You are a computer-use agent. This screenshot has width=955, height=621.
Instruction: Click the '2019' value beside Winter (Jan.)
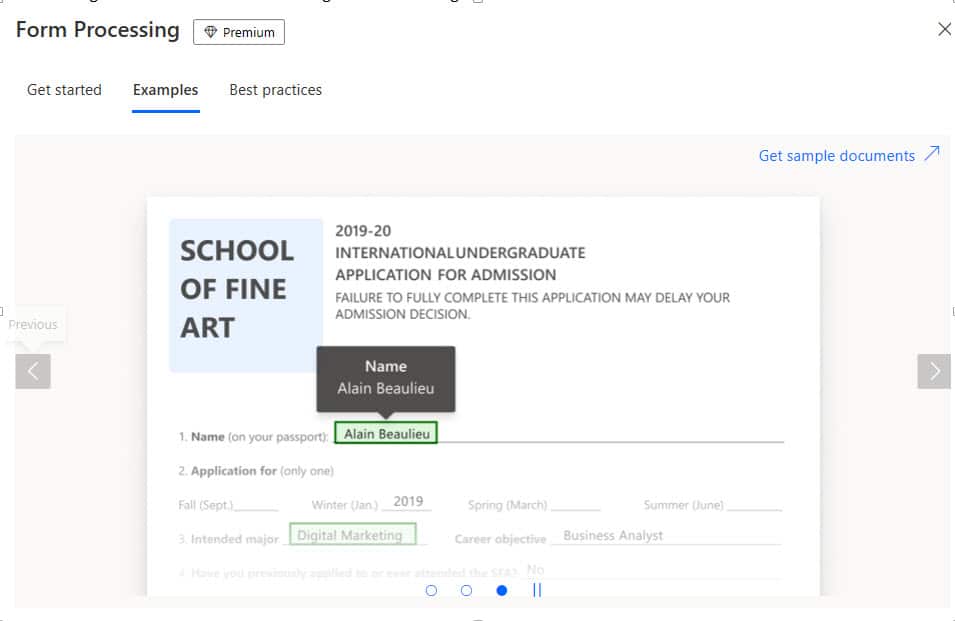coord(408,501)
